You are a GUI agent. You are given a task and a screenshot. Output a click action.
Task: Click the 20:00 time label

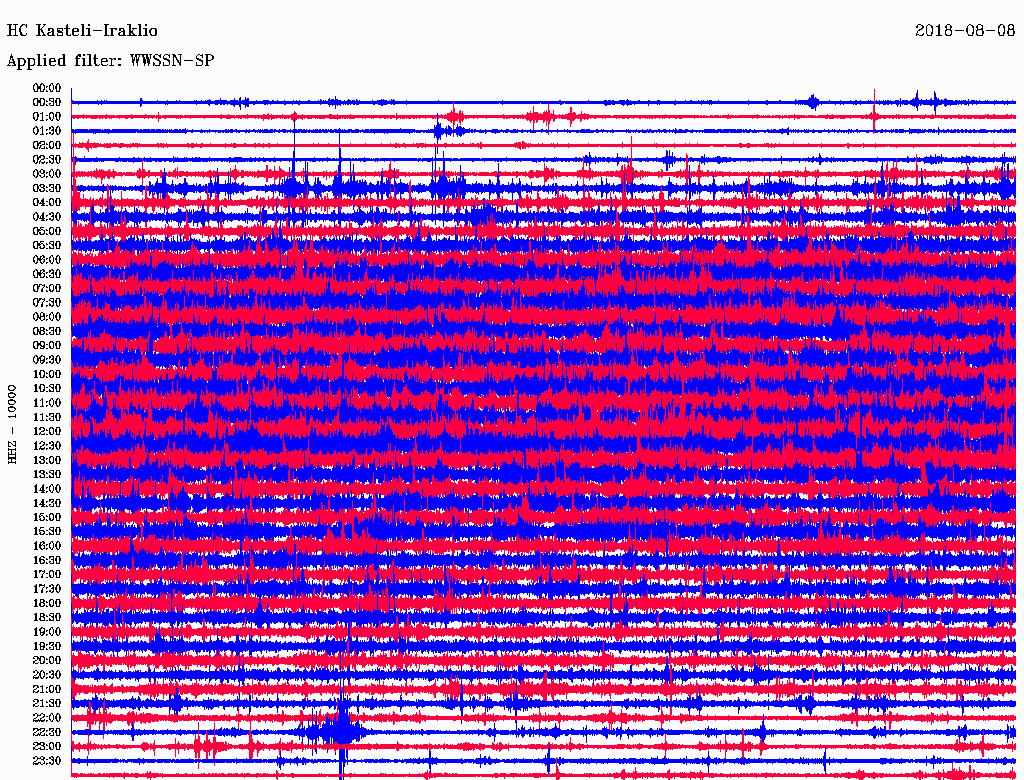point(47,660)
